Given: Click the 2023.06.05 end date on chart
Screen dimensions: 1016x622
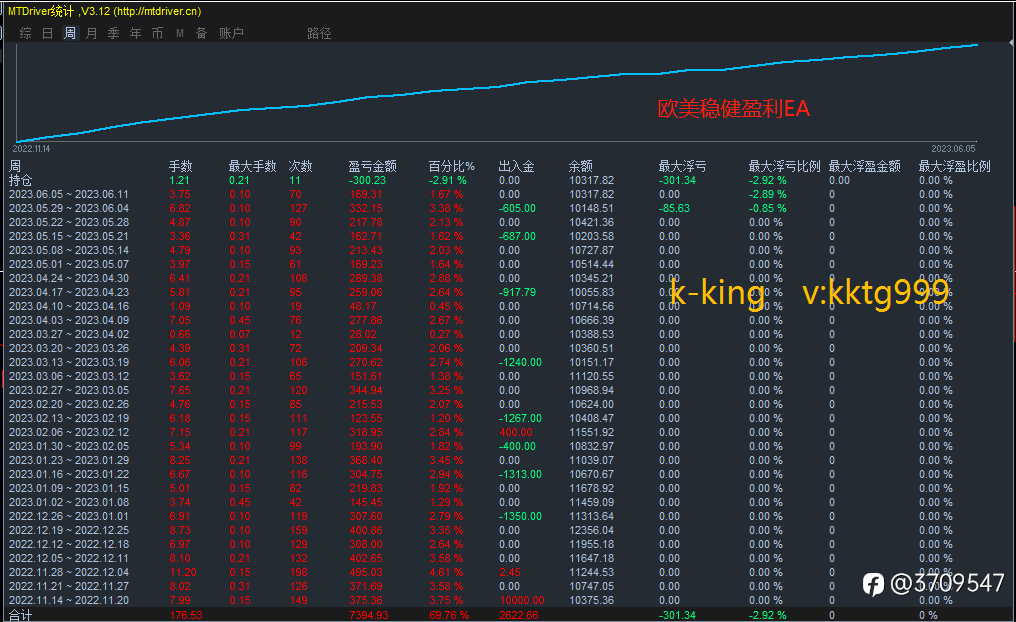Looking at the screenshot, I should tap(953, 148).
